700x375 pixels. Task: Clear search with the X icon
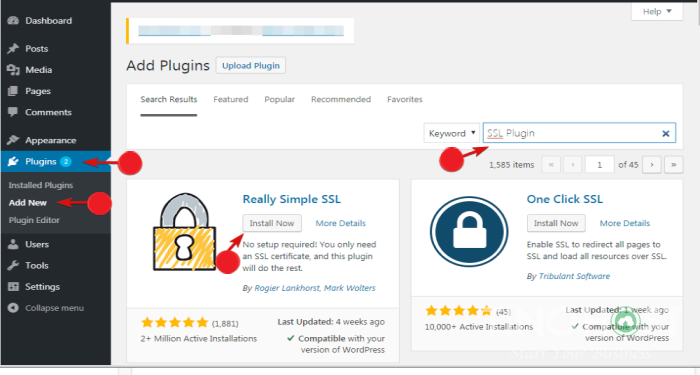click(x=666, y=133)
